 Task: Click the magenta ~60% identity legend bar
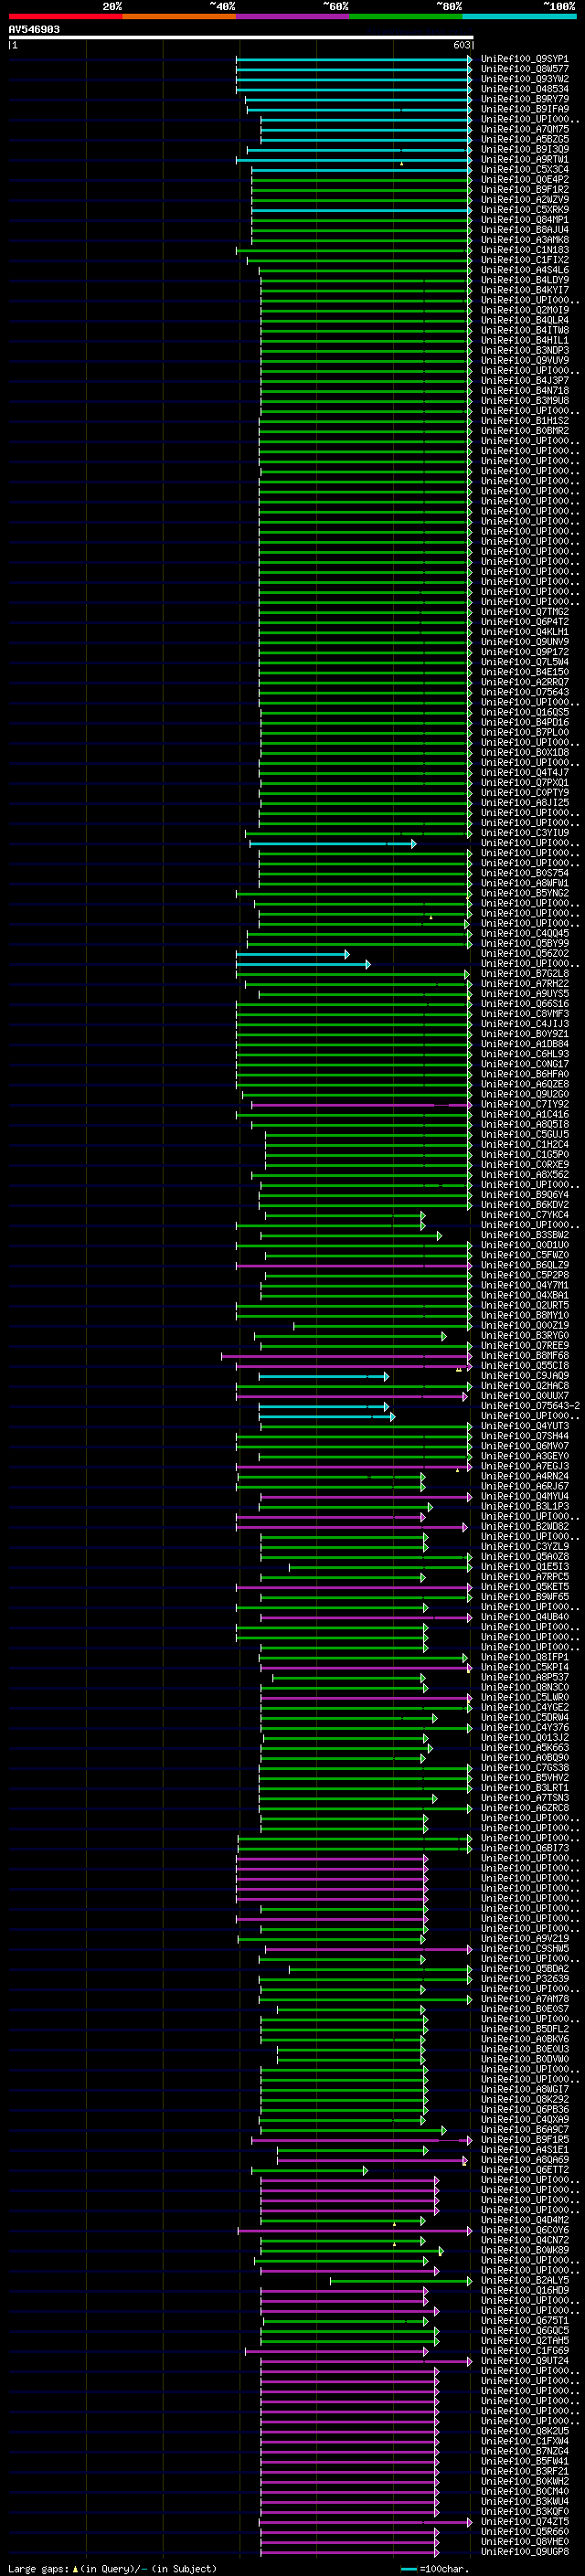(x=292, y=16)
